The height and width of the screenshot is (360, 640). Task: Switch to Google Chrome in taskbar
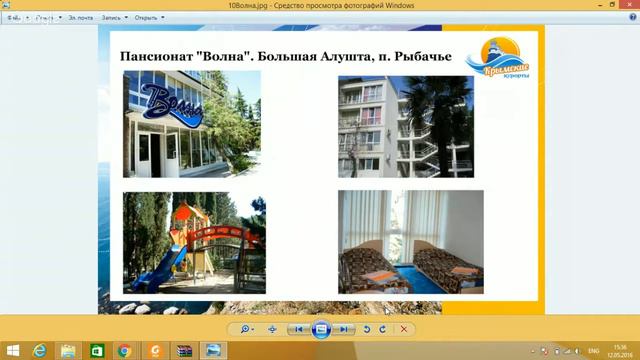pos(125,351)
